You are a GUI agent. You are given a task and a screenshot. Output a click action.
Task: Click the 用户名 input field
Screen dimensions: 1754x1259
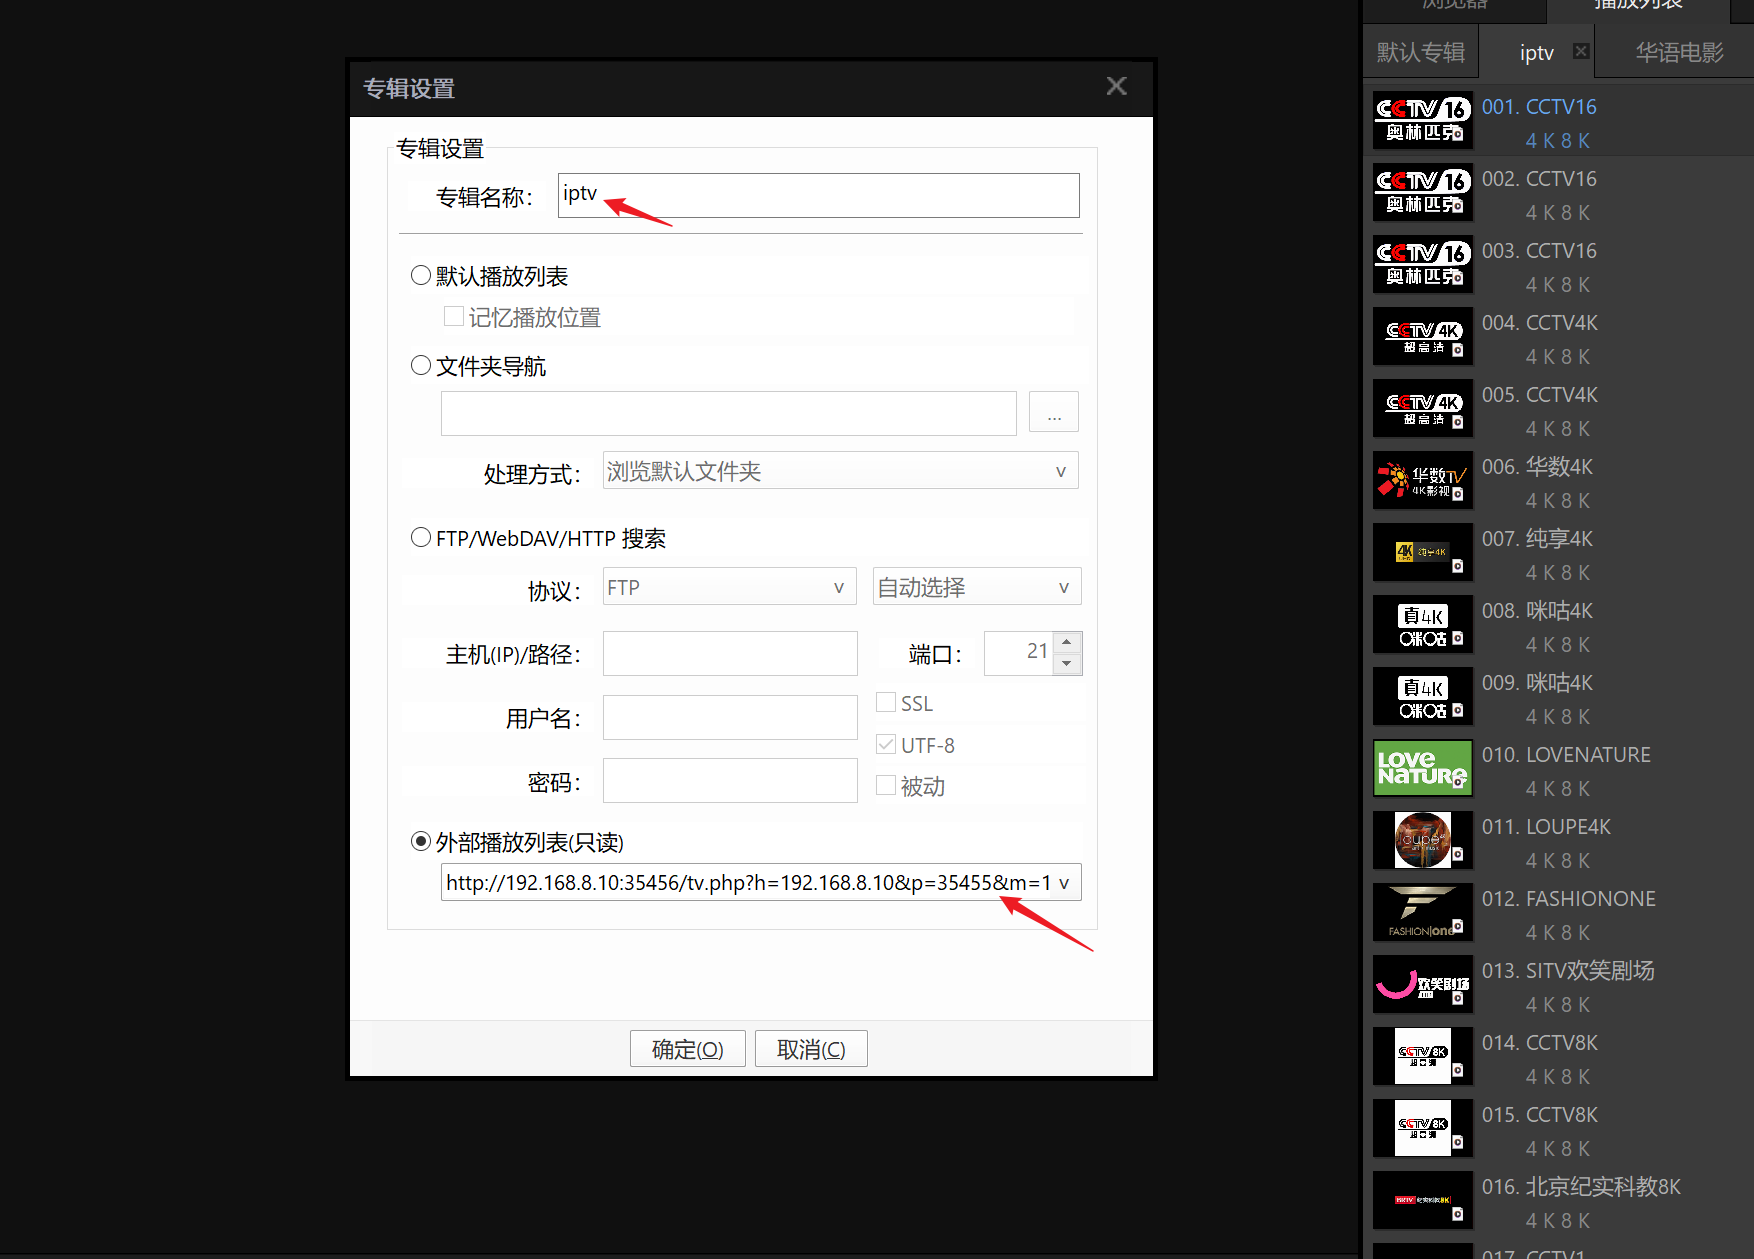tap(730, 717)
